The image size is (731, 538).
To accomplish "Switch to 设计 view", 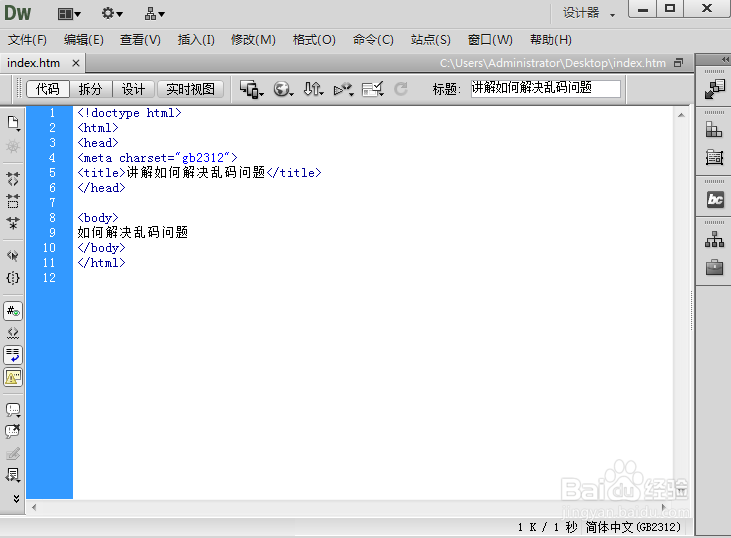I will (133, 89).
